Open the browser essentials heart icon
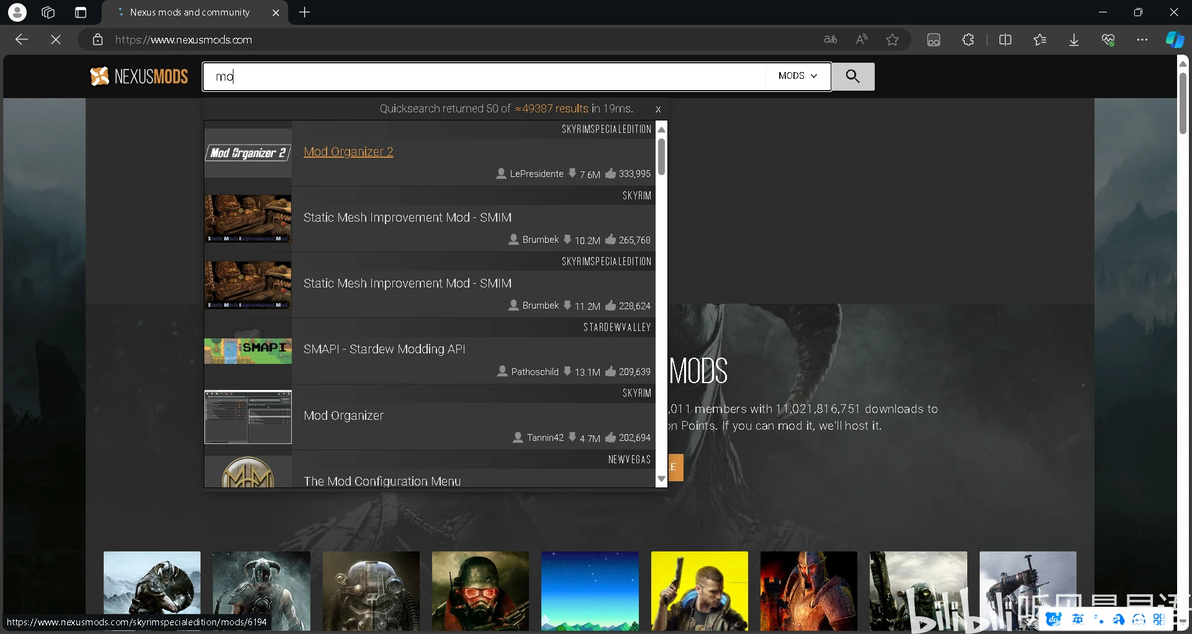This screenshot has height=634, width=1192. pyautogui.click(x=1108, y=40)
